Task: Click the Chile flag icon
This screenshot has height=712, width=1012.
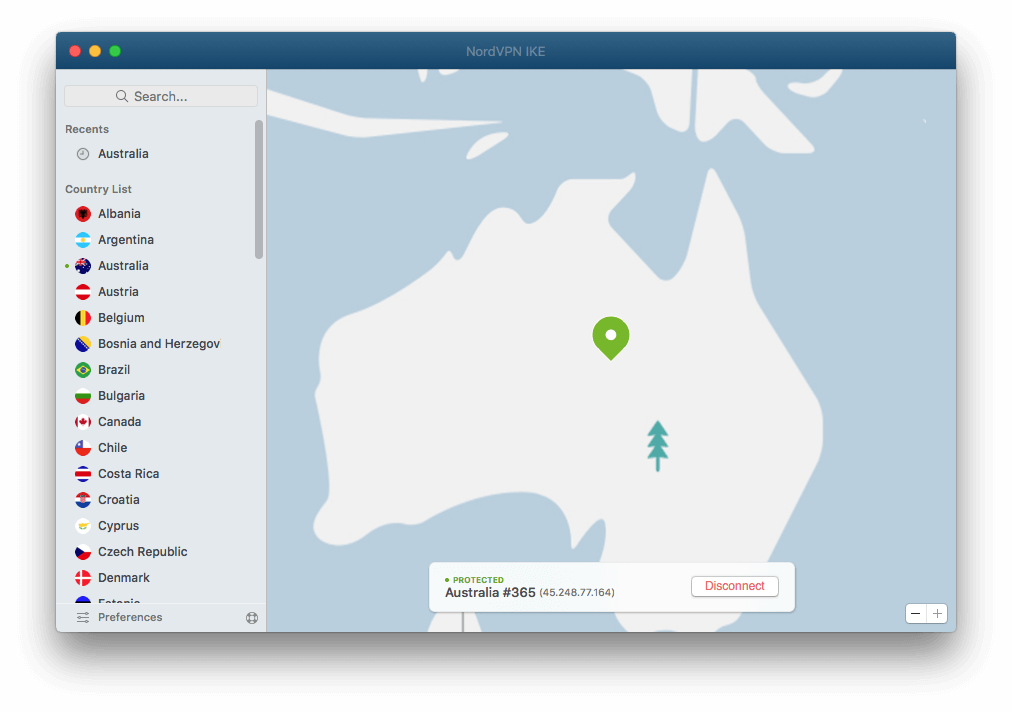Action: coord(83,448)
